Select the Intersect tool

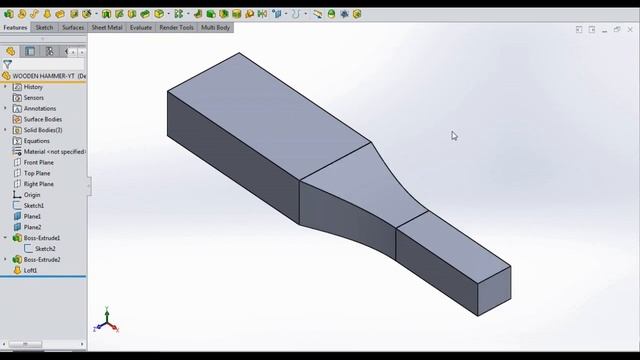click(249, 14)
